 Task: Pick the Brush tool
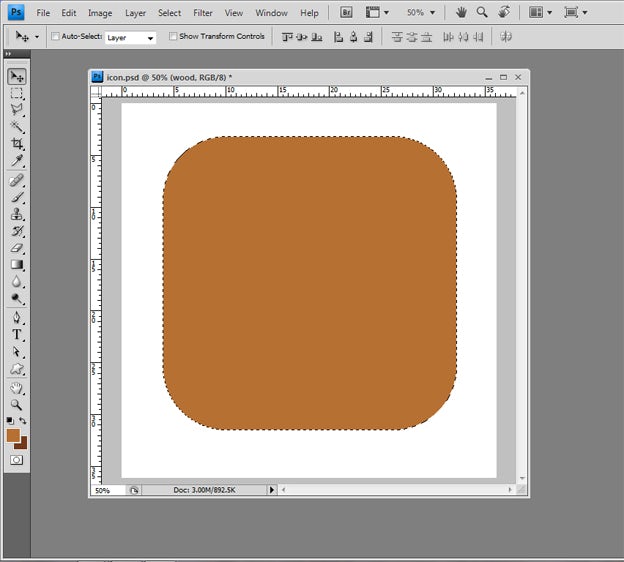(x=17, y=197)
